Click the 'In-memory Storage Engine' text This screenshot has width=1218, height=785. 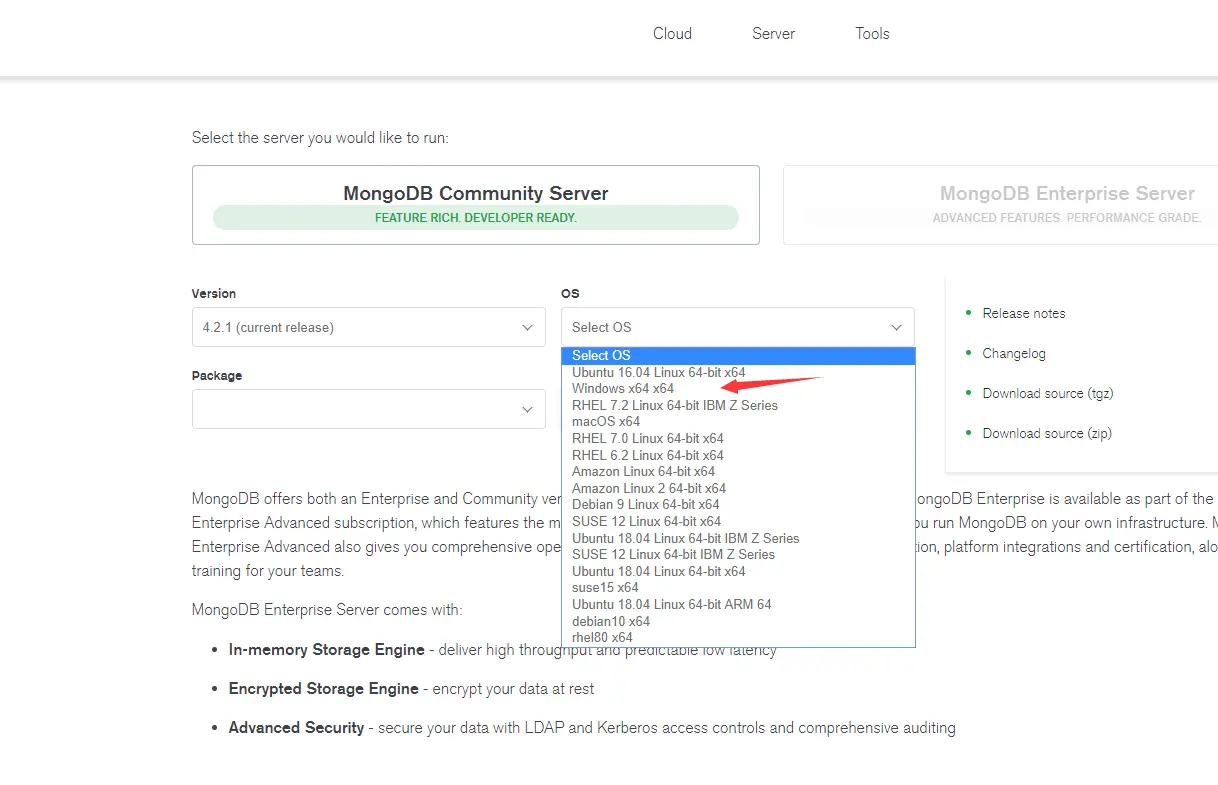[327, 650]
